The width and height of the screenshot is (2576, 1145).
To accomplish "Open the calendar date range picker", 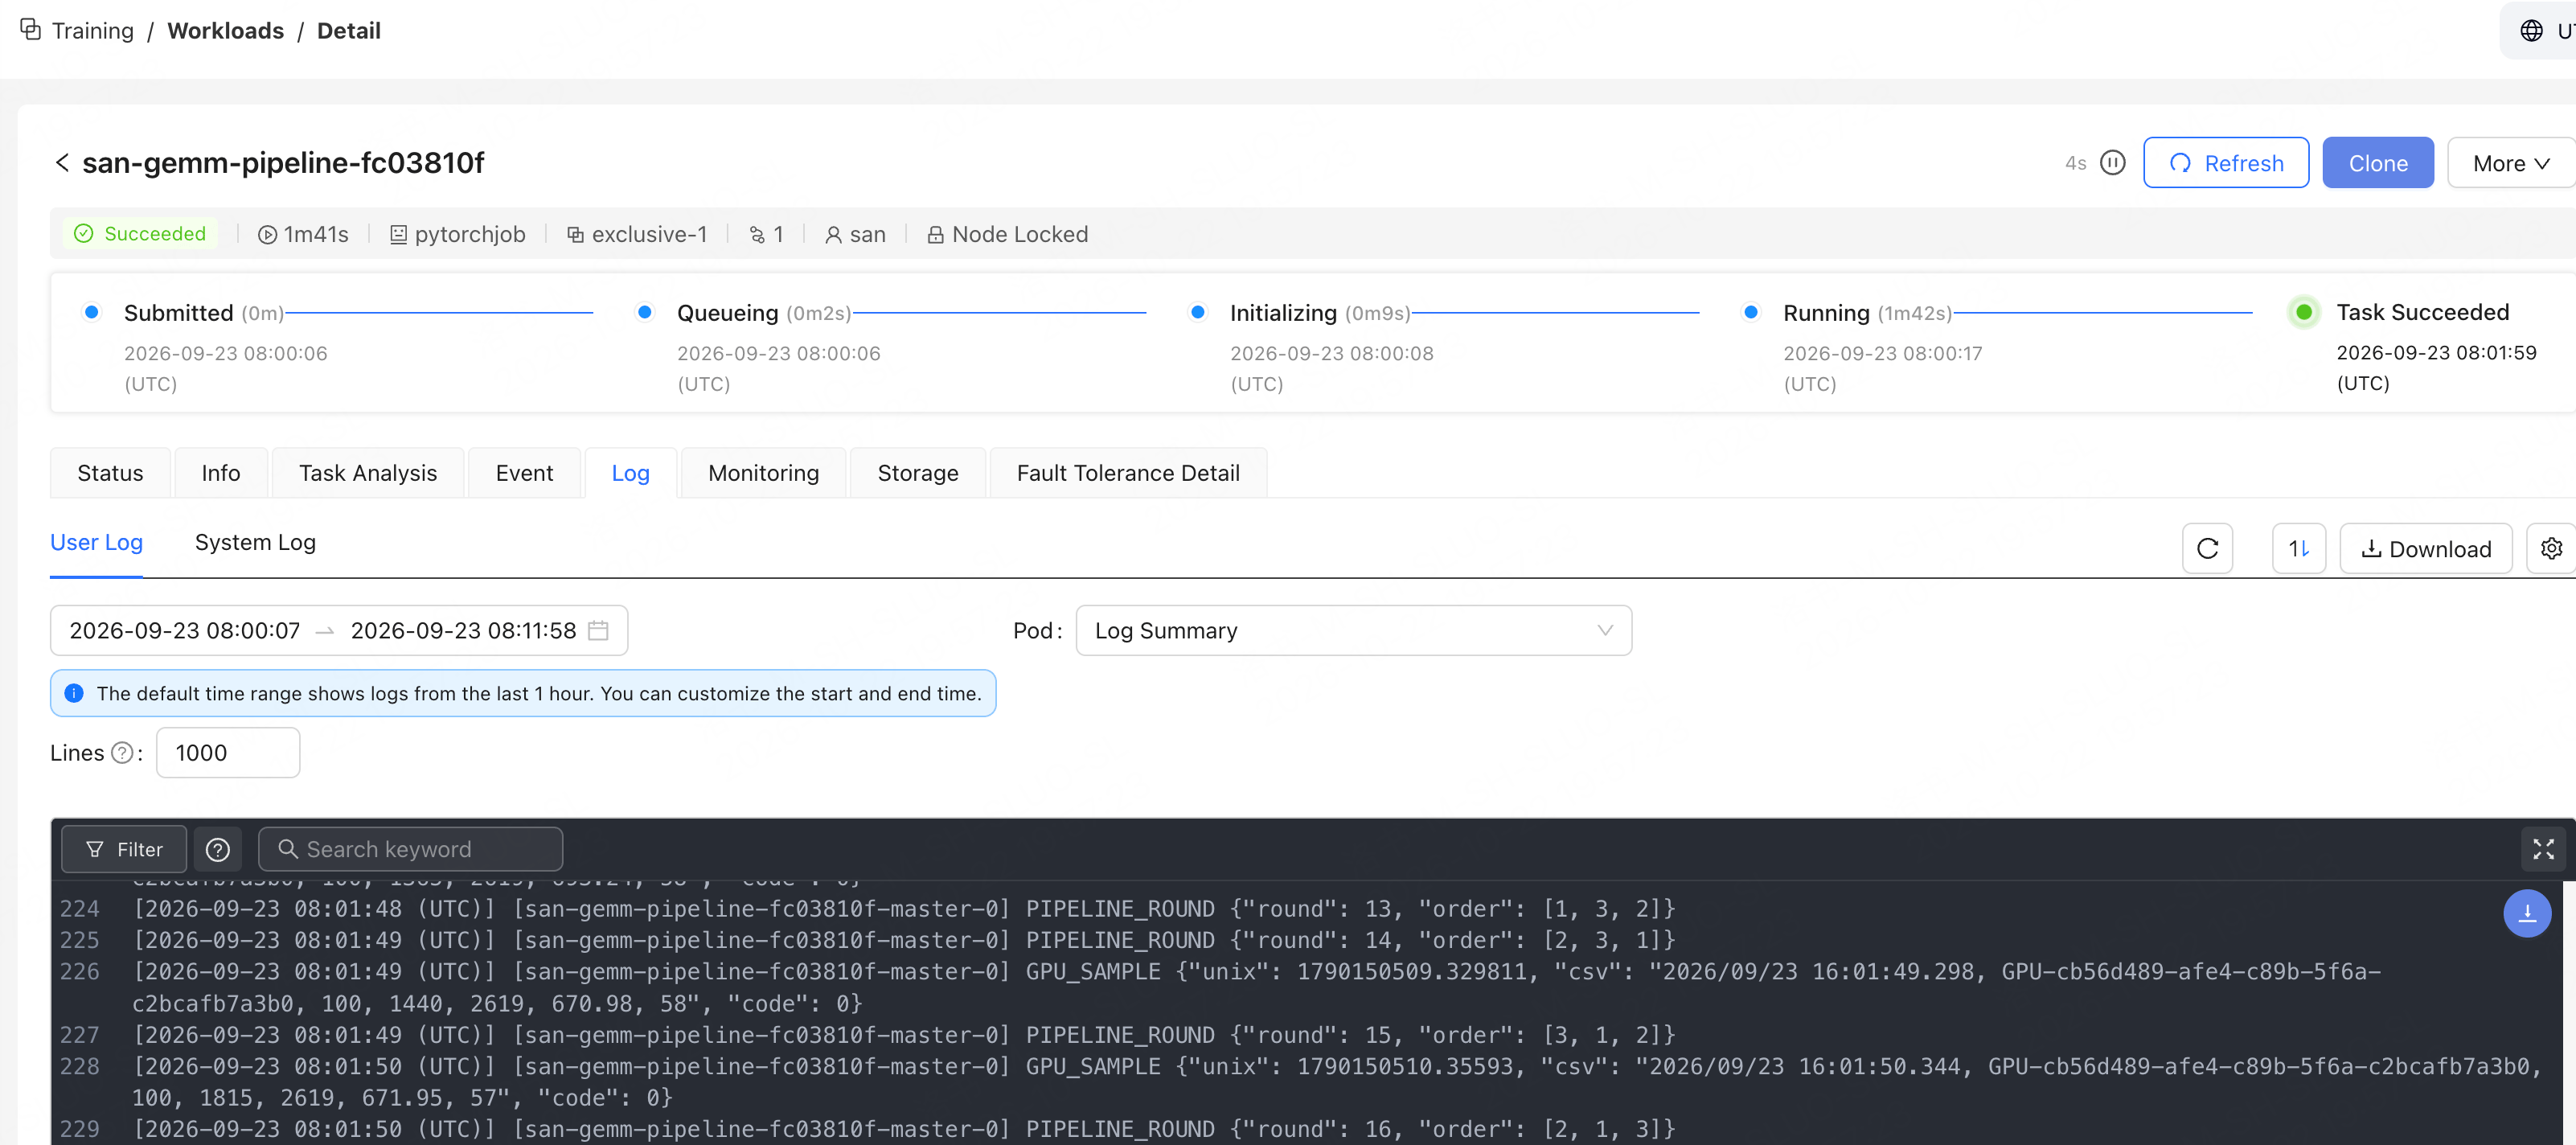I will click(598, 630).
